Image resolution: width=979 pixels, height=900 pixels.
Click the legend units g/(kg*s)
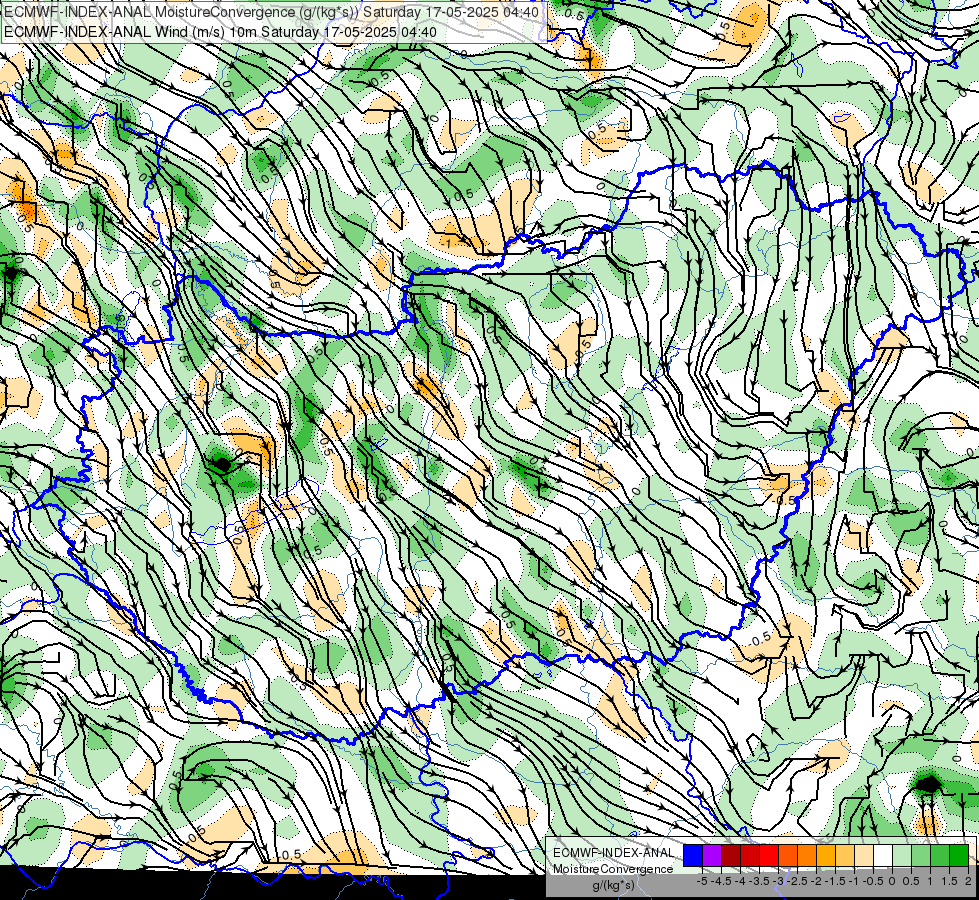613,886
